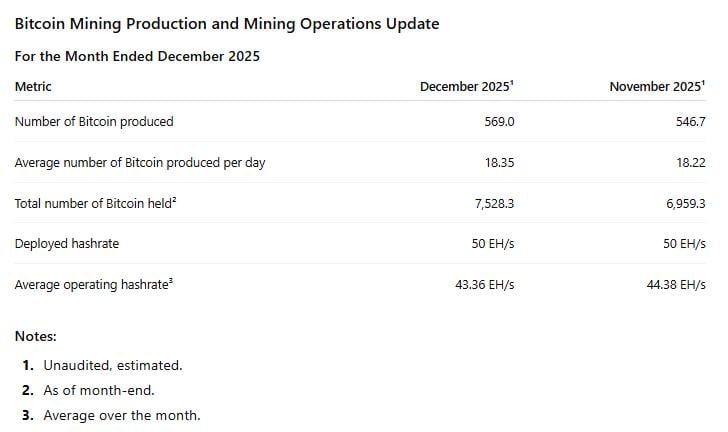Select the December 2025 column header
This screenshot has height=432, width=728.
[x=467, y=87]
